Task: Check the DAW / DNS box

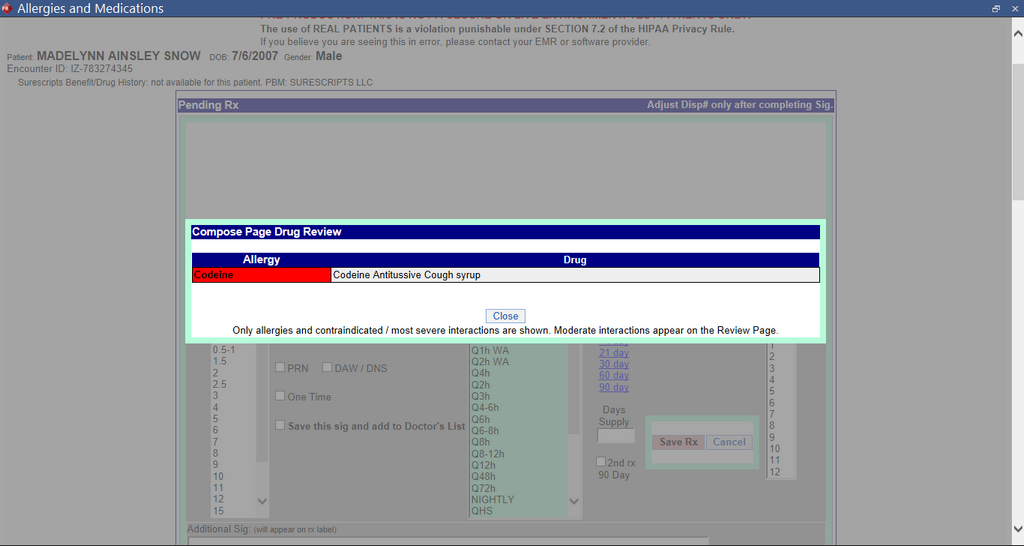Action: tap(327, 368)
